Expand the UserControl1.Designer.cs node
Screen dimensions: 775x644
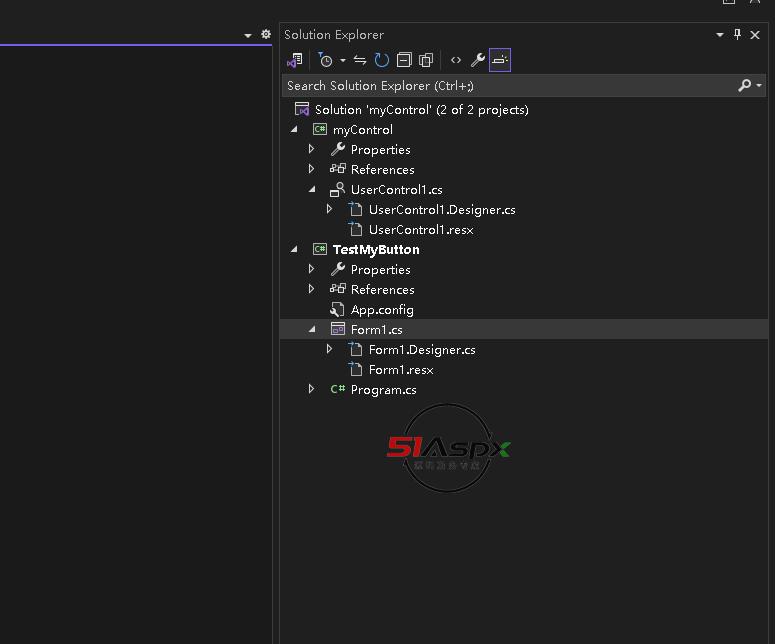point(330,210)
